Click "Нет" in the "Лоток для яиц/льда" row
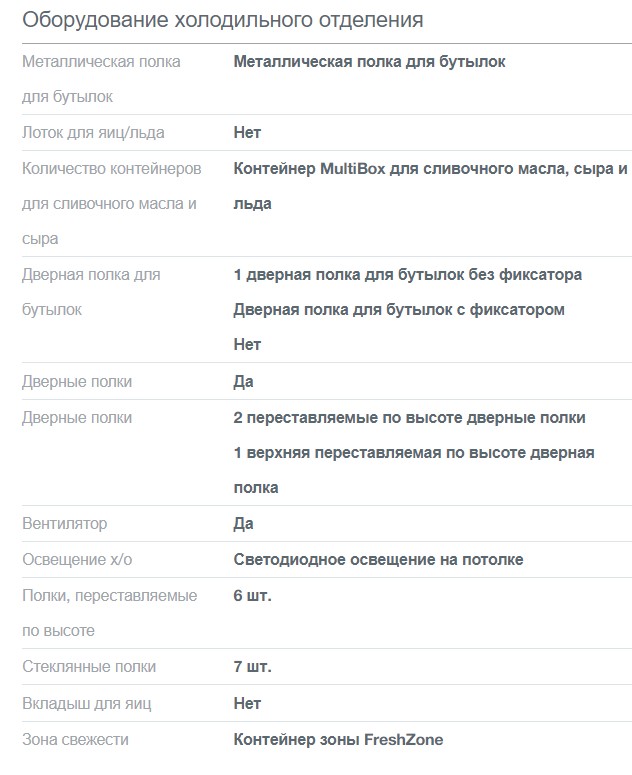632x775 pixels. 247,132
